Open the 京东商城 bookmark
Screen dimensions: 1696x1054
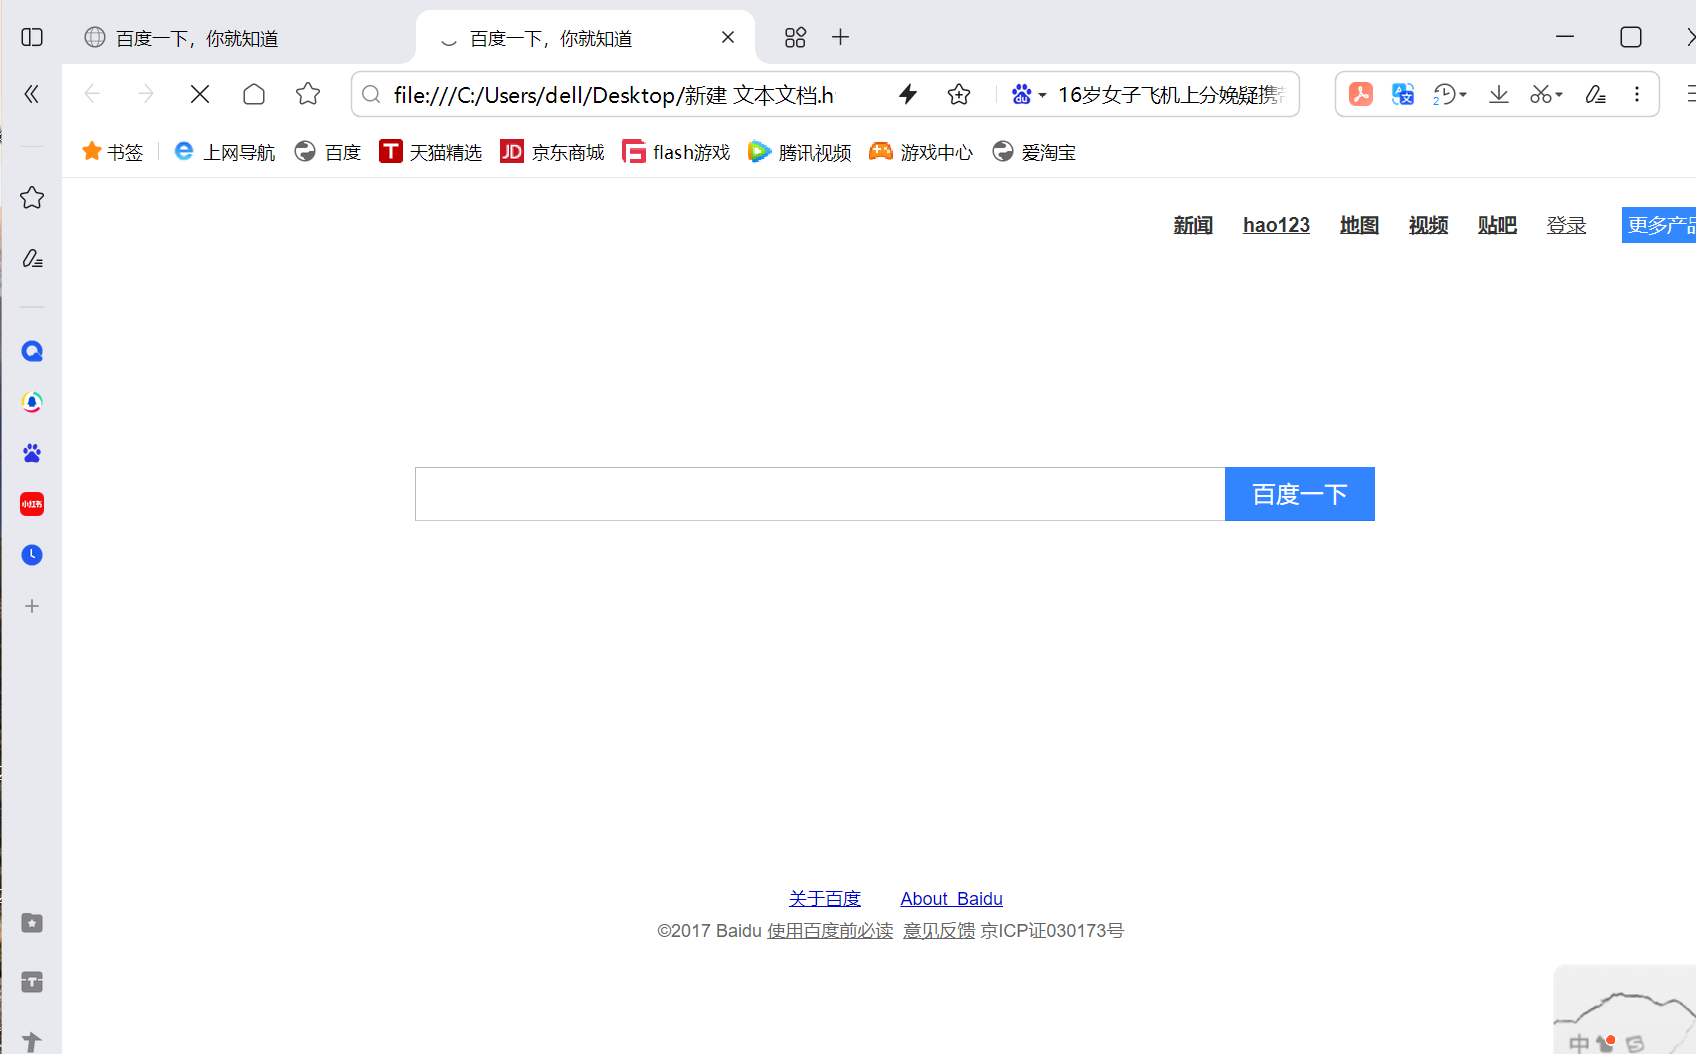pyautogui.click(x=552, y=152)
